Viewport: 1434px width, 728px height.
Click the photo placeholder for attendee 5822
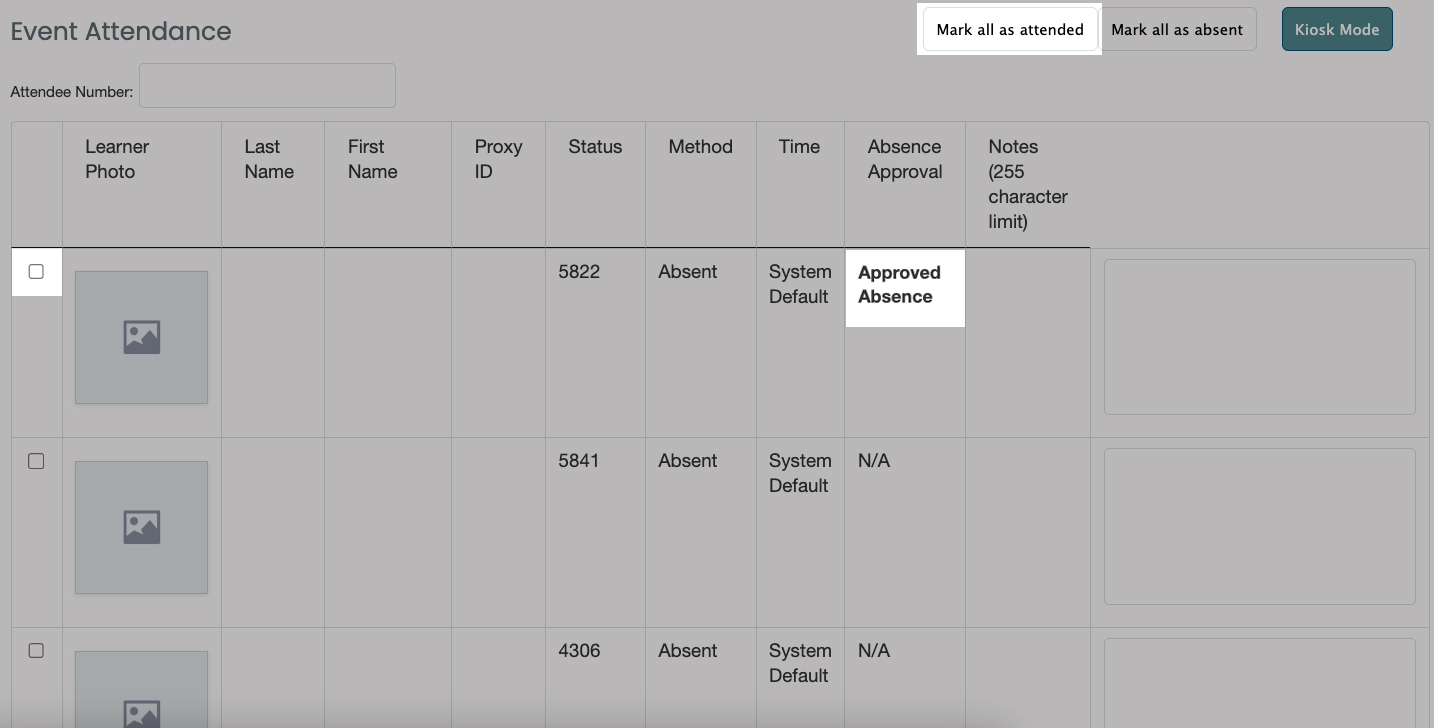click(141, 337)
